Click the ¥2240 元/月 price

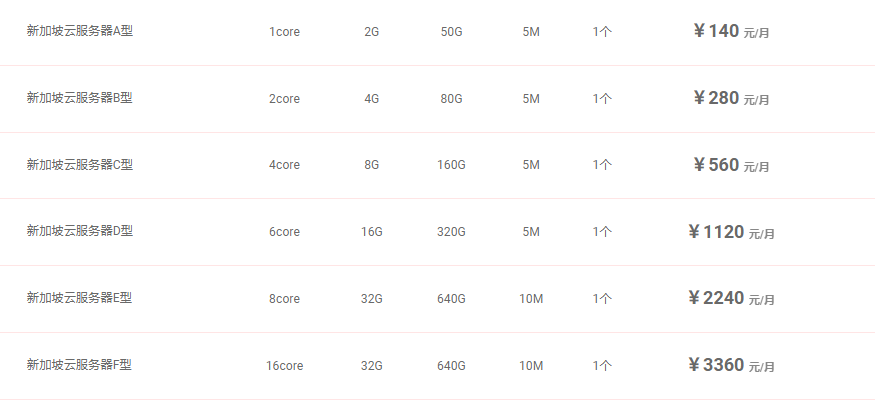point(731,298)
